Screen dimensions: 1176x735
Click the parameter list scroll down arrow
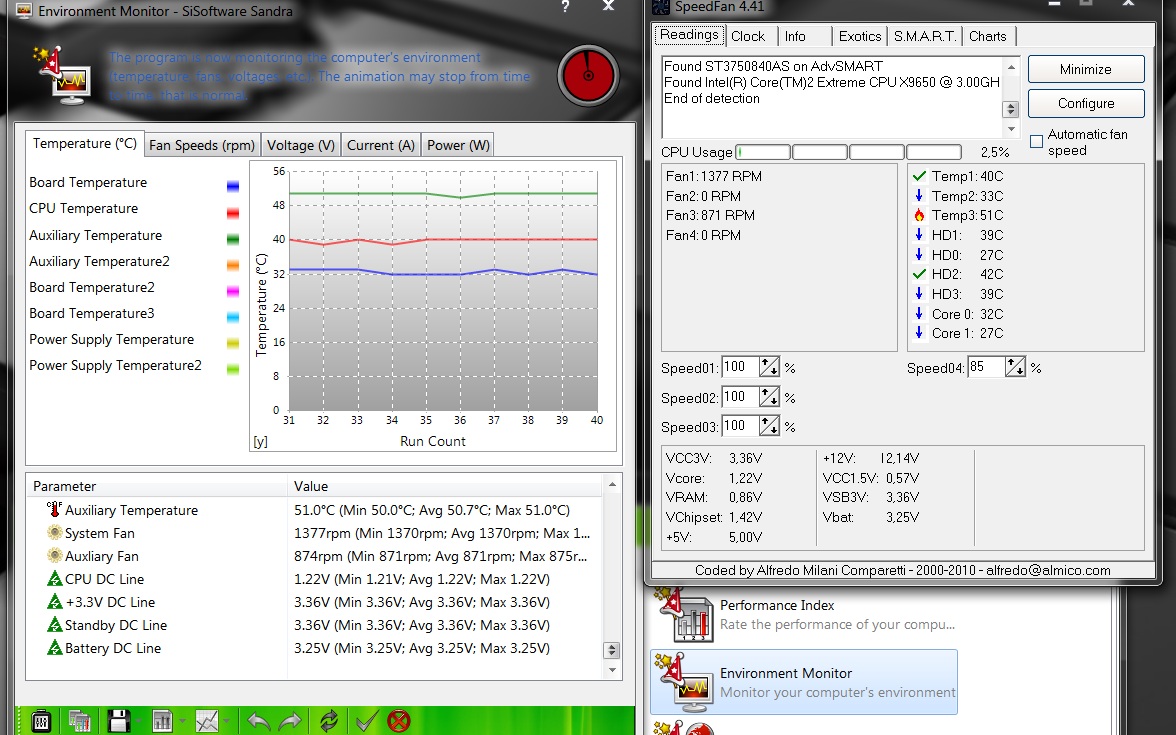[x=612, y=670]
